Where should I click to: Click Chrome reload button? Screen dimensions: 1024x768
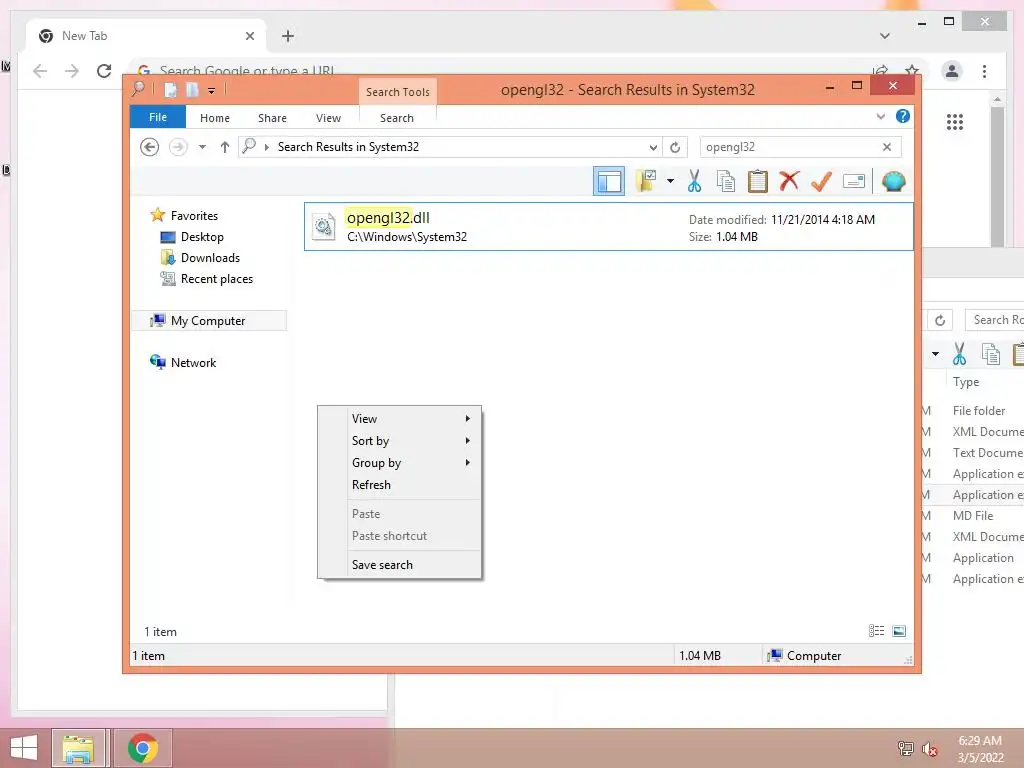tap(104, 71)
